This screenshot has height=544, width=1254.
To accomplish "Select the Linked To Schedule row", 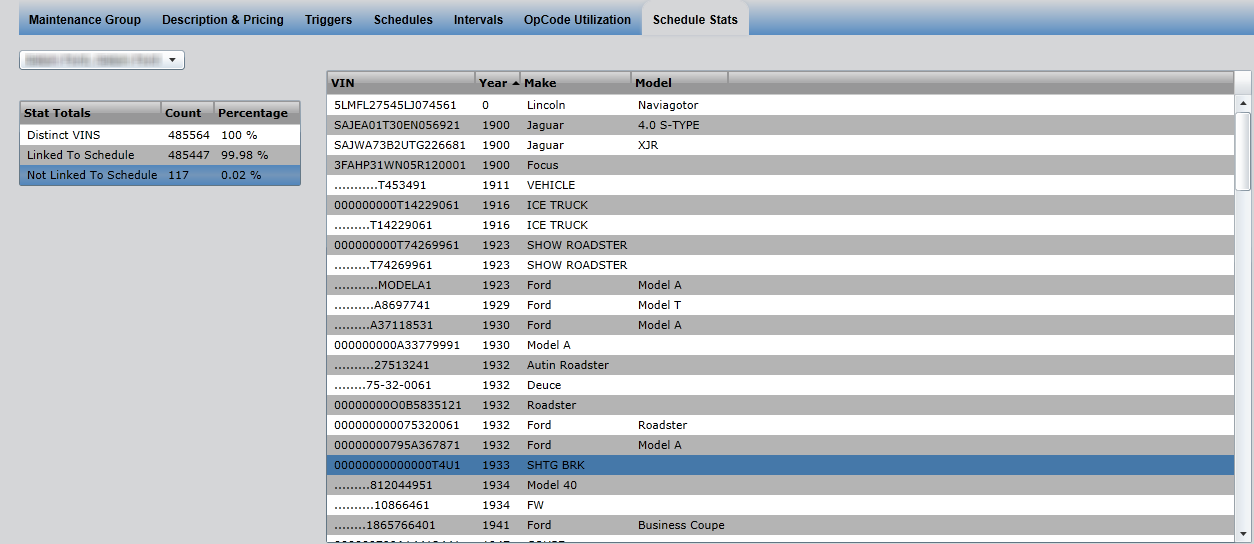I will (x=160, y=155).
